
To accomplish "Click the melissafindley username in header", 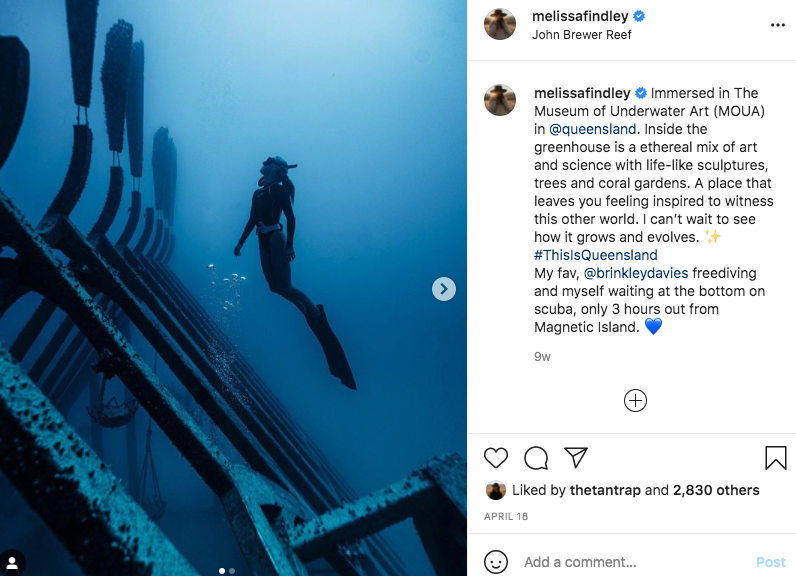I will tap(580, 16).
